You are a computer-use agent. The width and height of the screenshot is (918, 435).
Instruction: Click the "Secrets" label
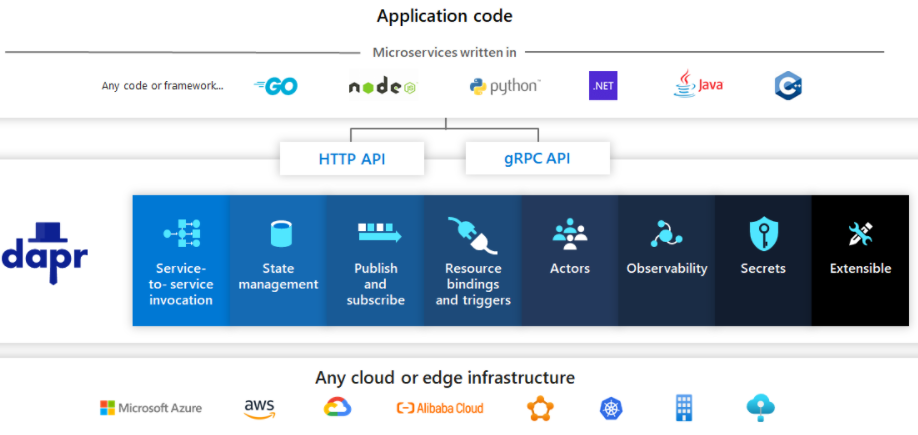tap(763, 269)
